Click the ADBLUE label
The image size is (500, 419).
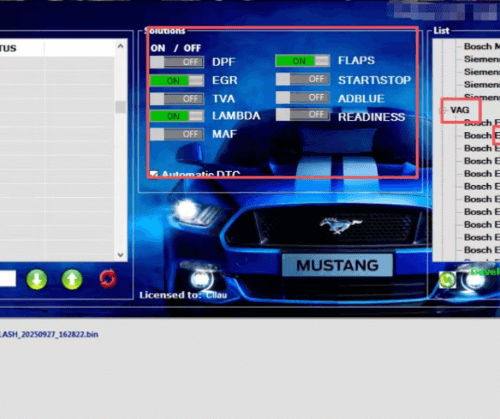[x=361, y=99]
